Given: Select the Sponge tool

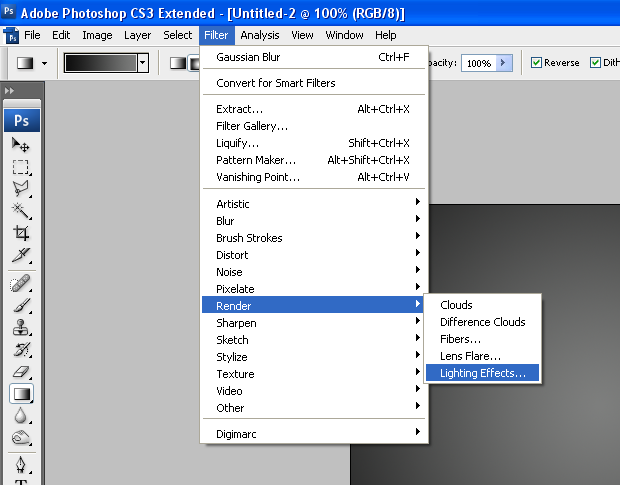Looking at the screenshot, I should (x=21, y=438).
